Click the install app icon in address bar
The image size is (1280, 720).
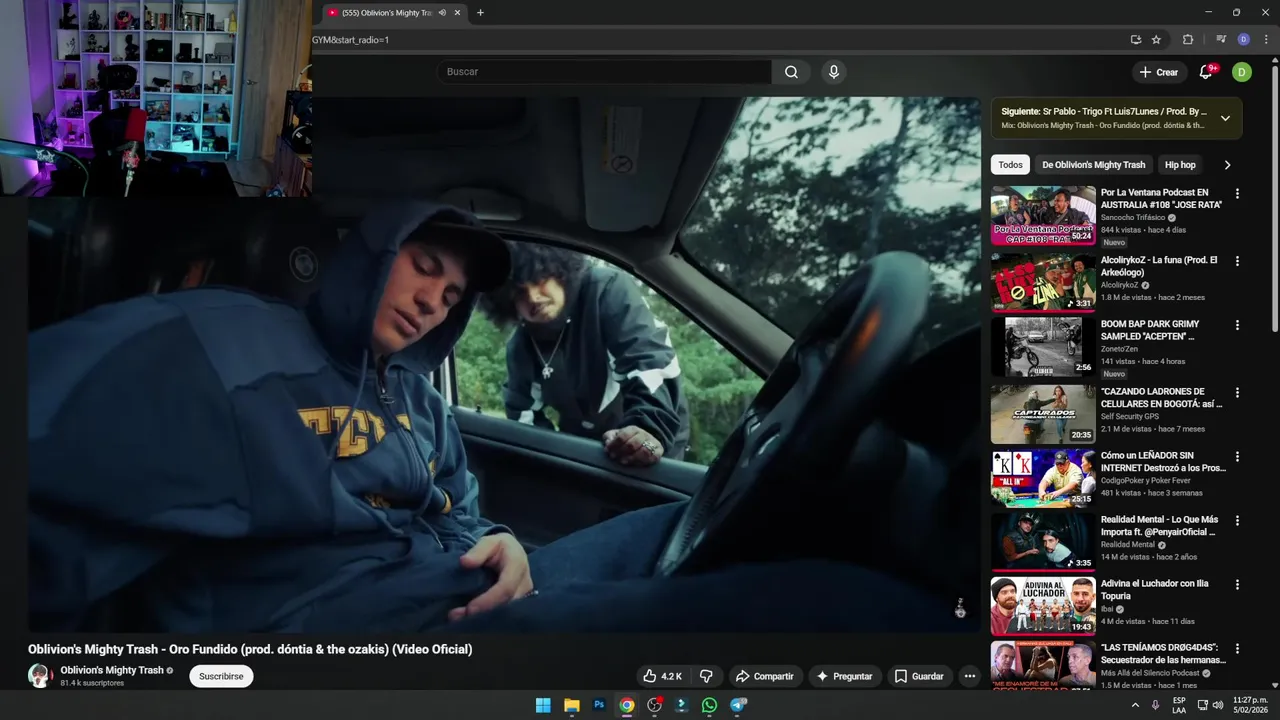tap(1135, 40)
